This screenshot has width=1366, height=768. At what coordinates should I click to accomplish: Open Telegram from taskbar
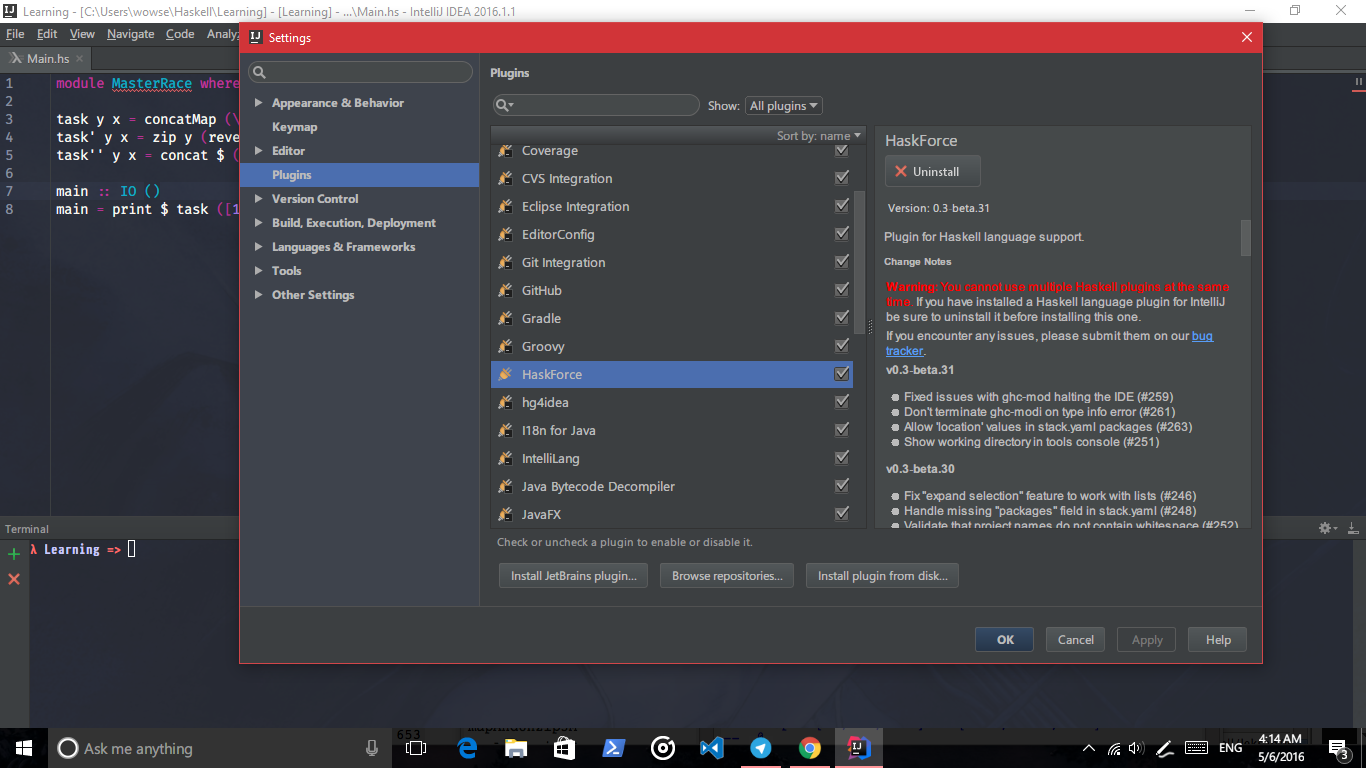click(x=761, y=748)
